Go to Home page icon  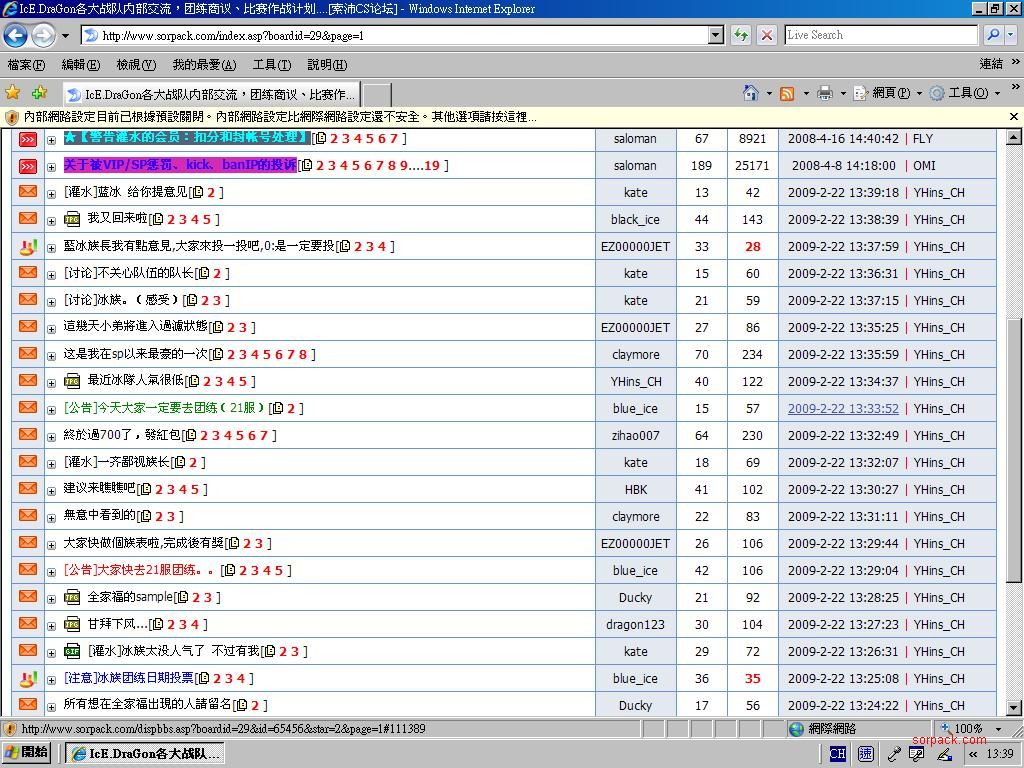coord(750,93)
